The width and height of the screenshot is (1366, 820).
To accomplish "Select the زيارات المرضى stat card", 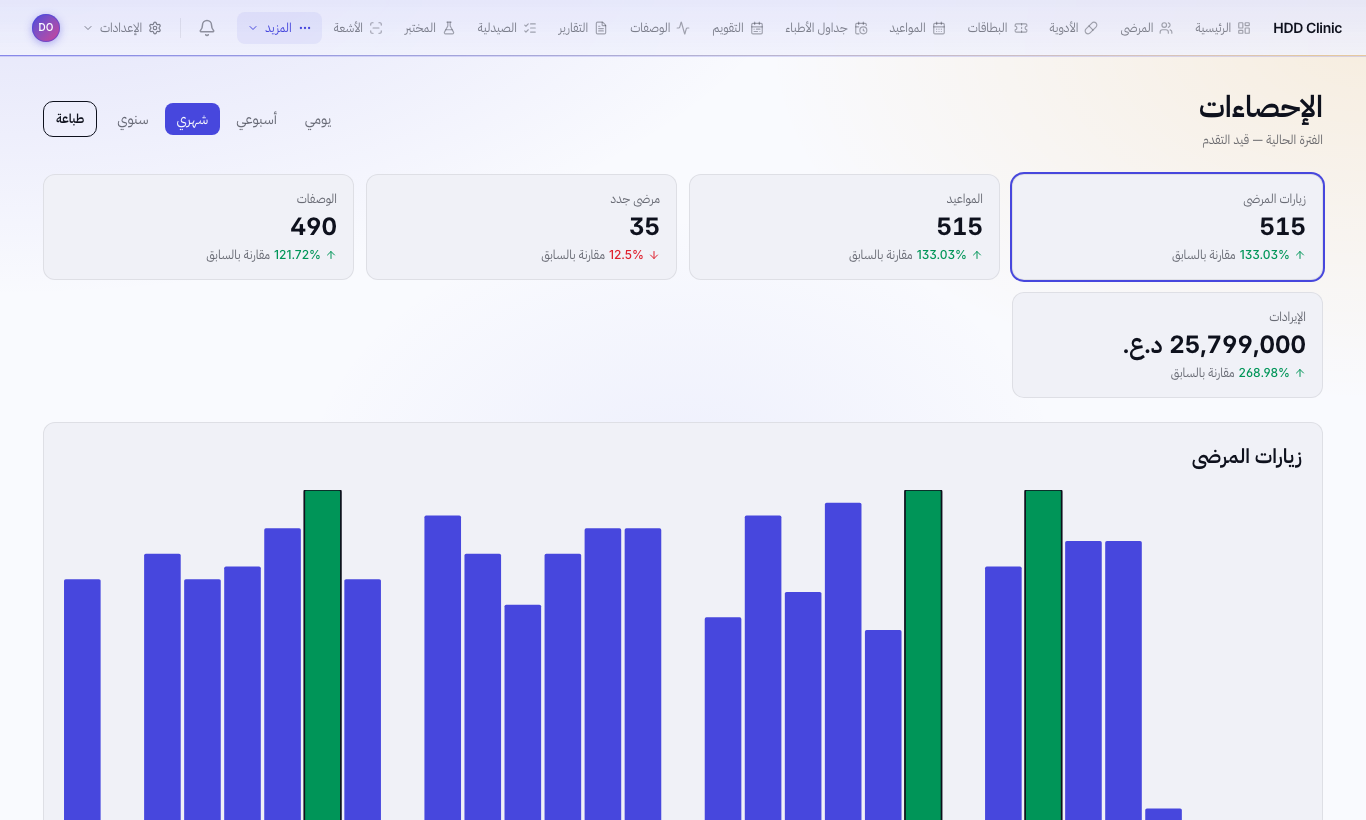I will 1167,227.
